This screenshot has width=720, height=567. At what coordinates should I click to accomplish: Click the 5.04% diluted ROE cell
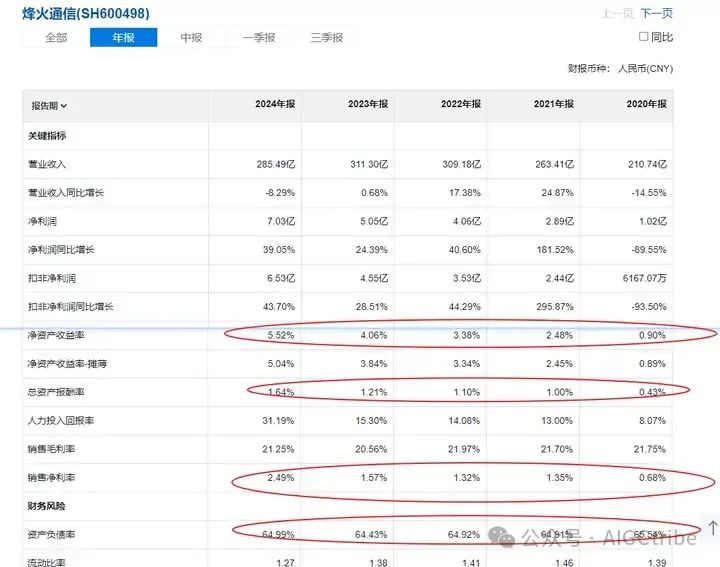click(281, 364)
